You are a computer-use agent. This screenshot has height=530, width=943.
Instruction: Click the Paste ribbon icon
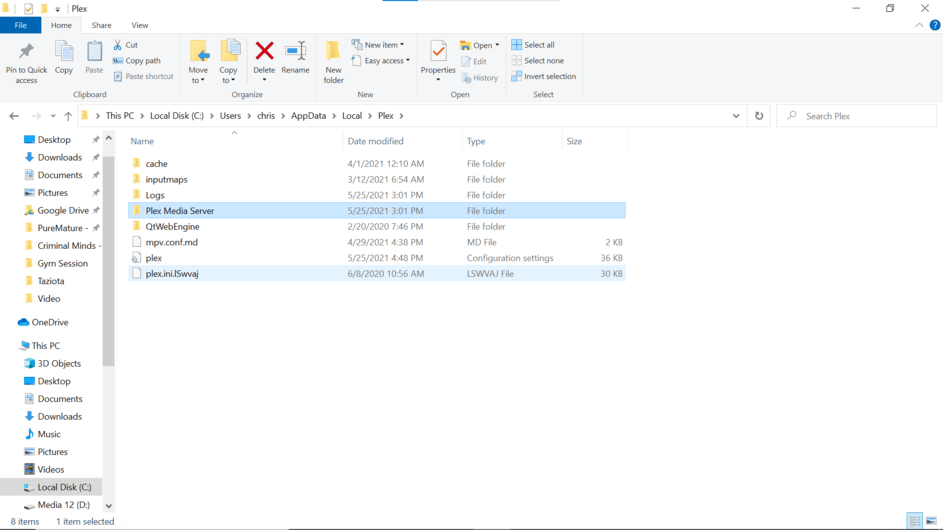click(94, 58)
